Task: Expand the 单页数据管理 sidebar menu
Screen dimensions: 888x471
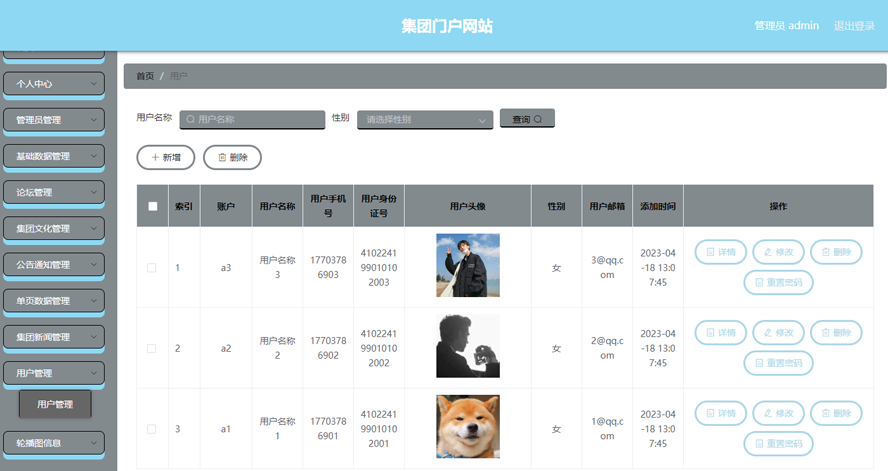Action: pyautogui.click(x=54, y=301)
